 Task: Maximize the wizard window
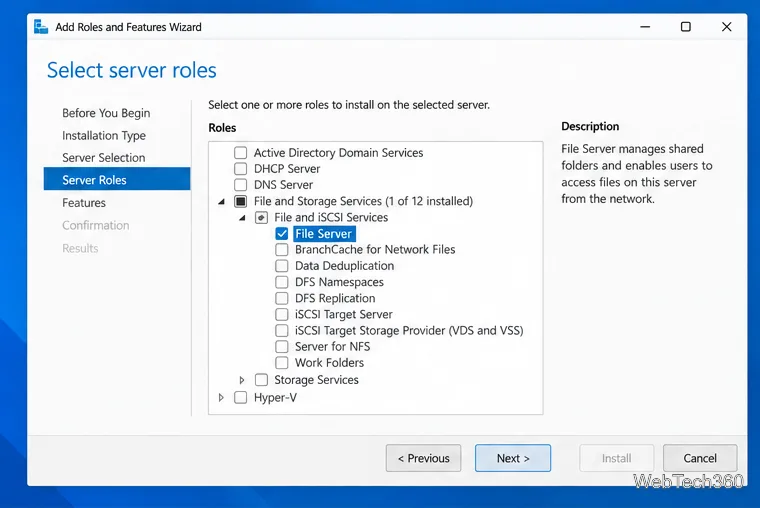pyautogui.click(x=686, y=27)
